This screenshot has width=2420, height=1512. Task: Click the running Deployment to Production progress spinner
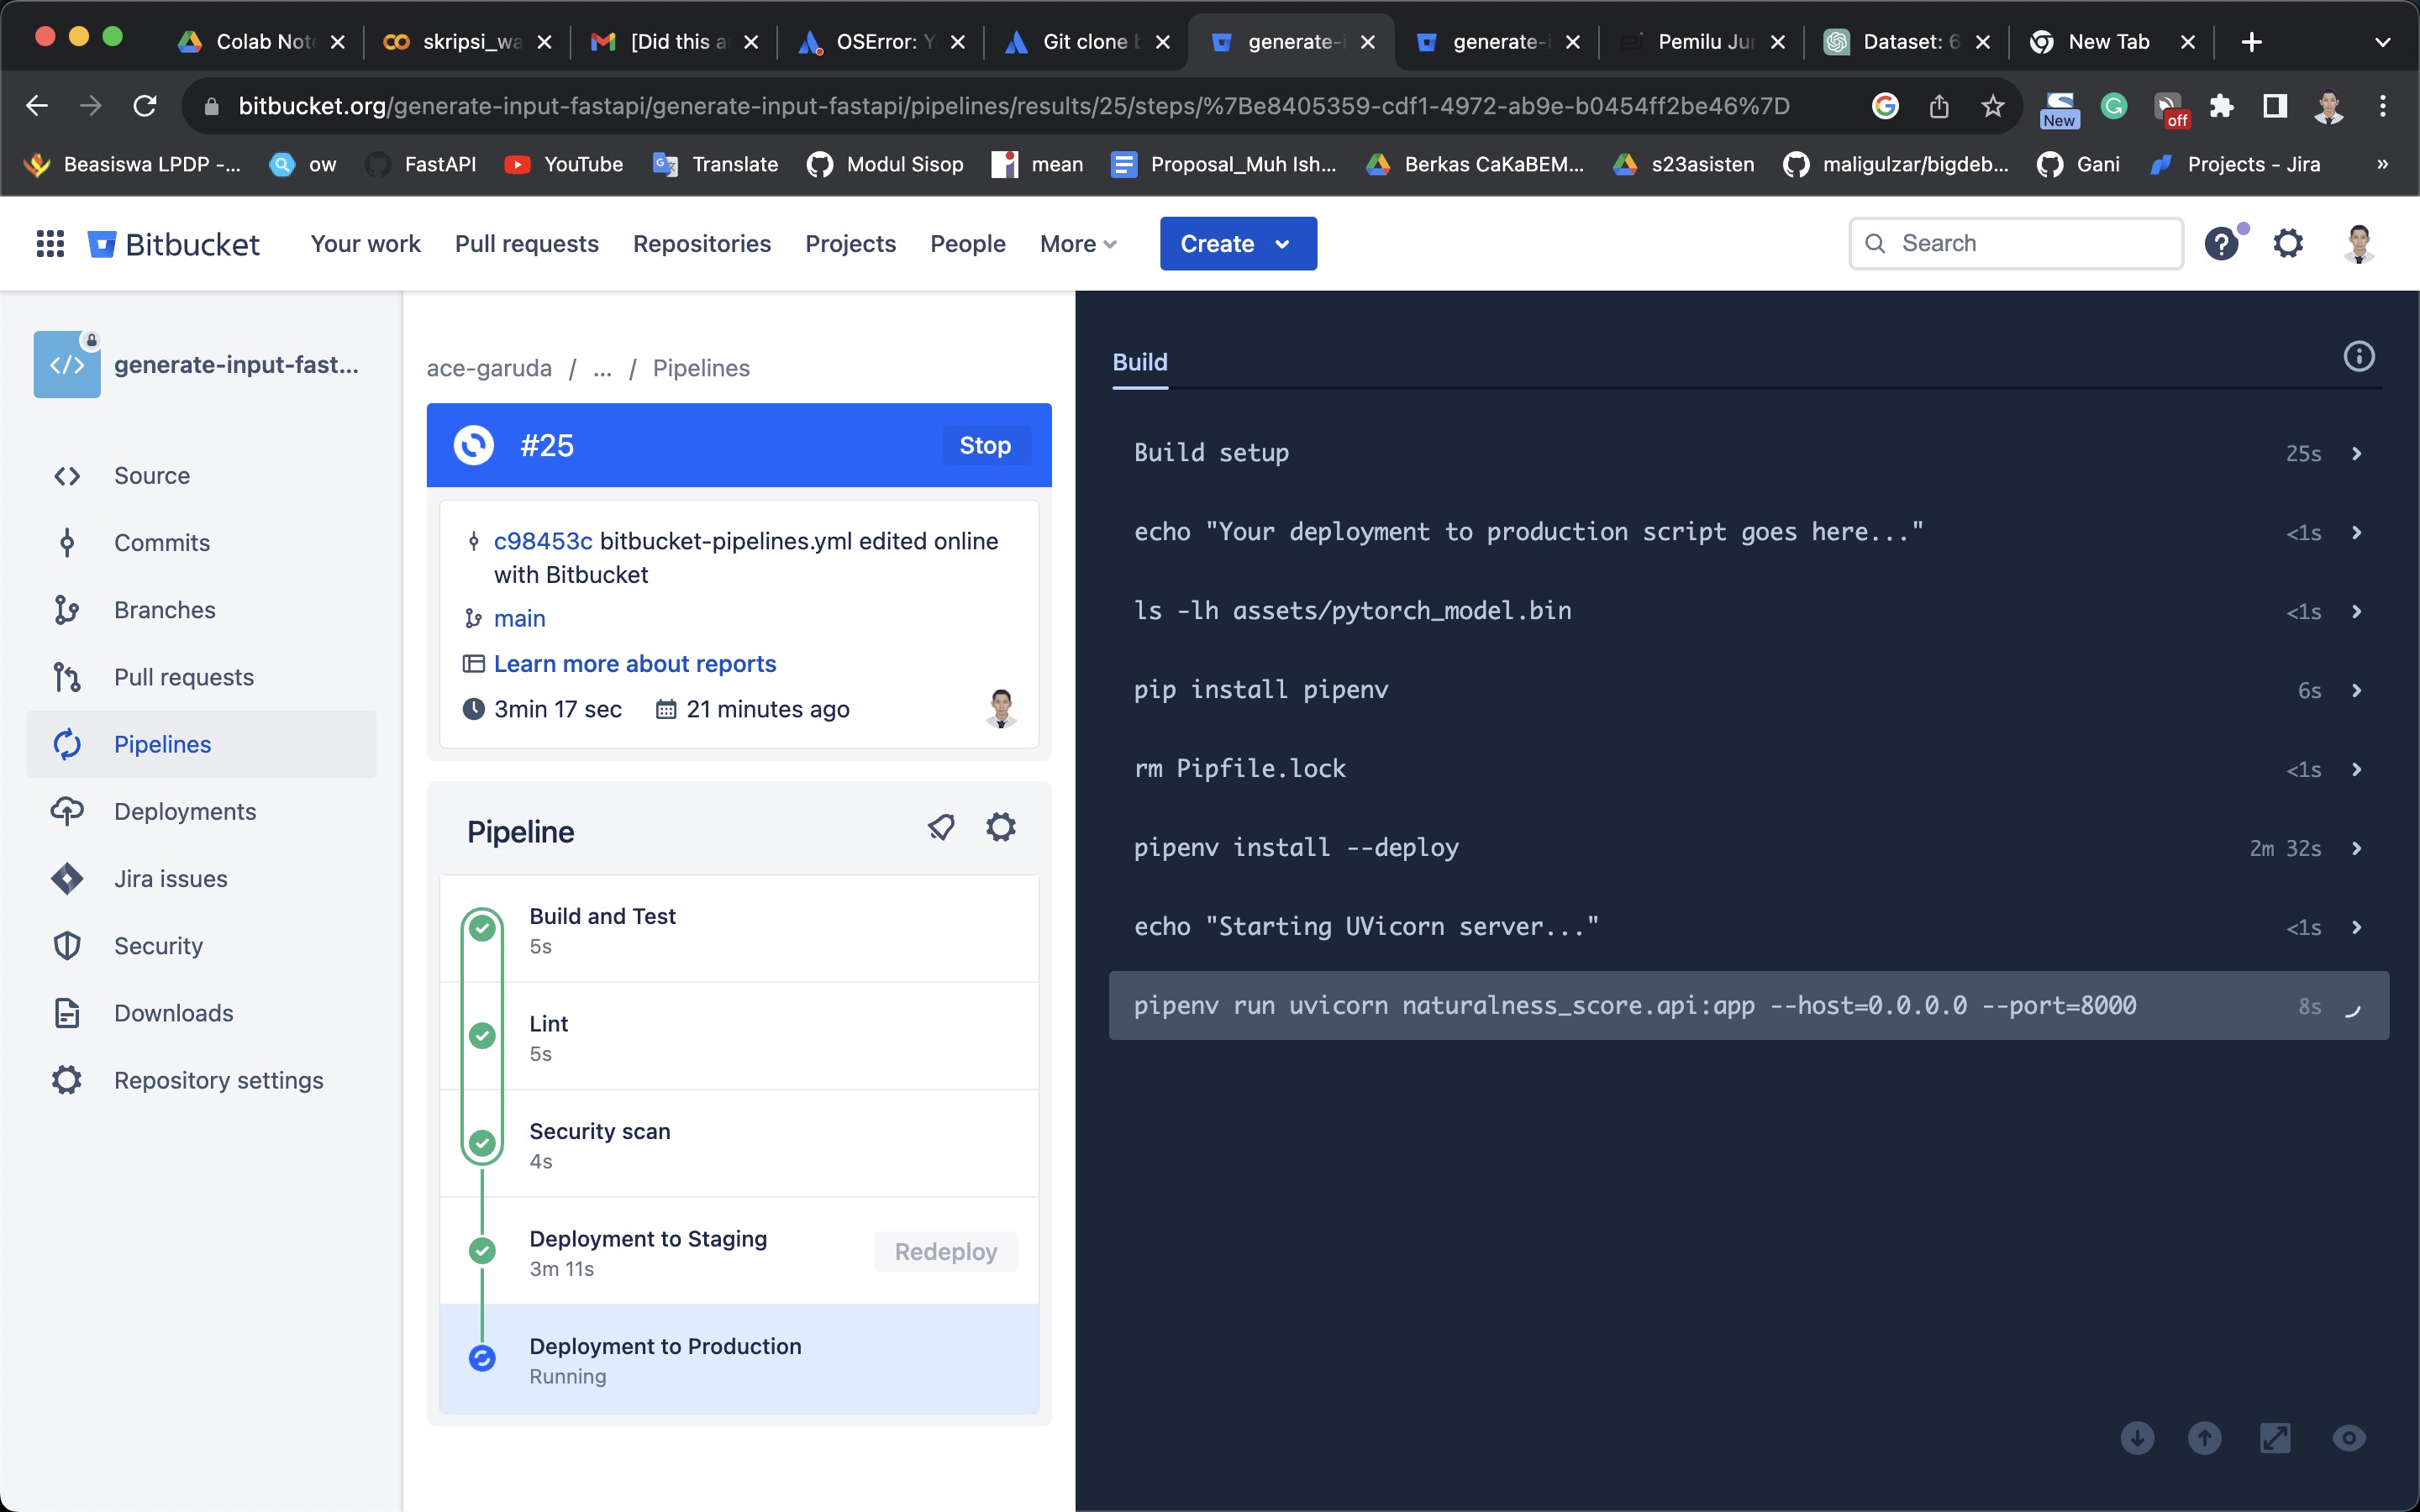[x=483, y=1358]
